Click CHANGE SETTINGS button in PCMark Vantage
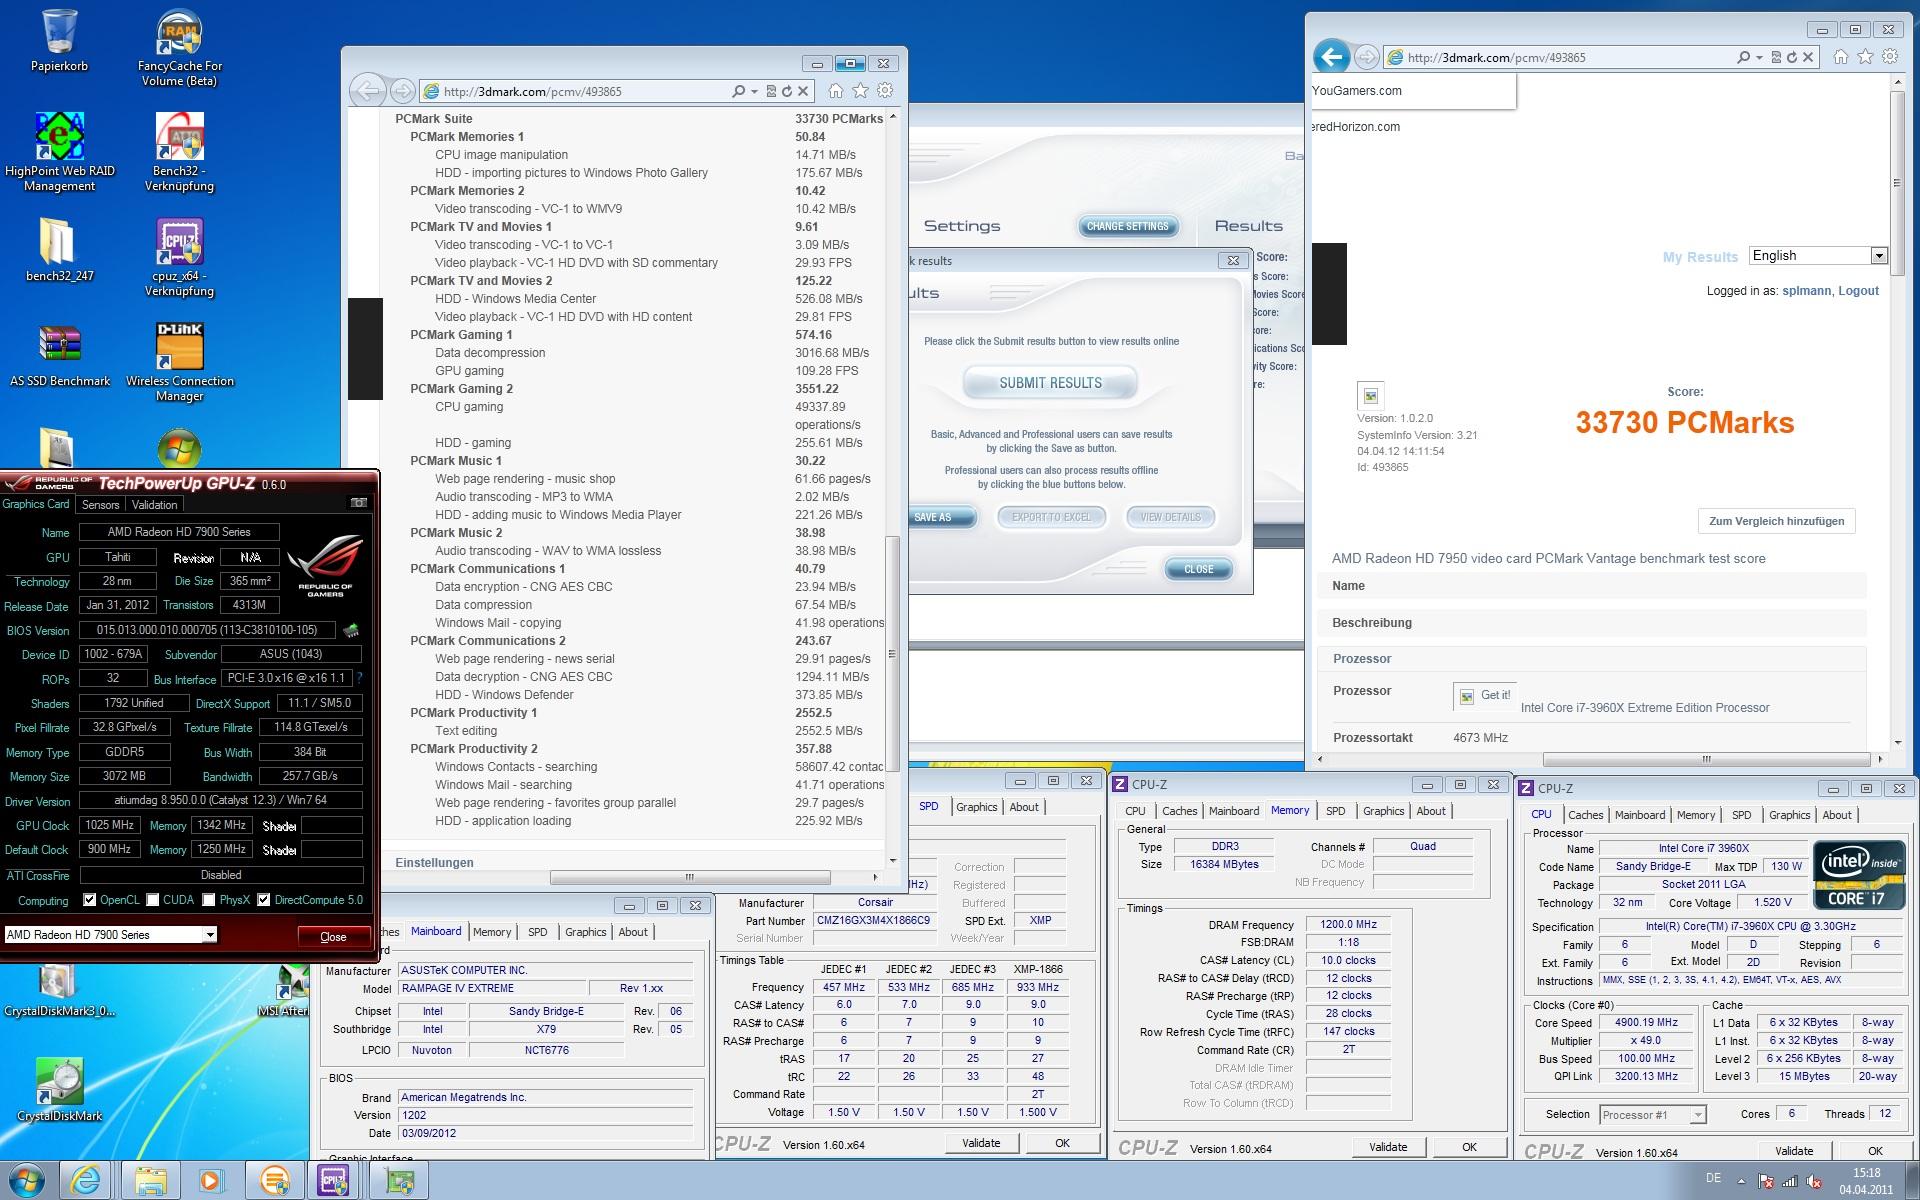This screenshot has width=1920, height=1200. (x=1127, y=226)
